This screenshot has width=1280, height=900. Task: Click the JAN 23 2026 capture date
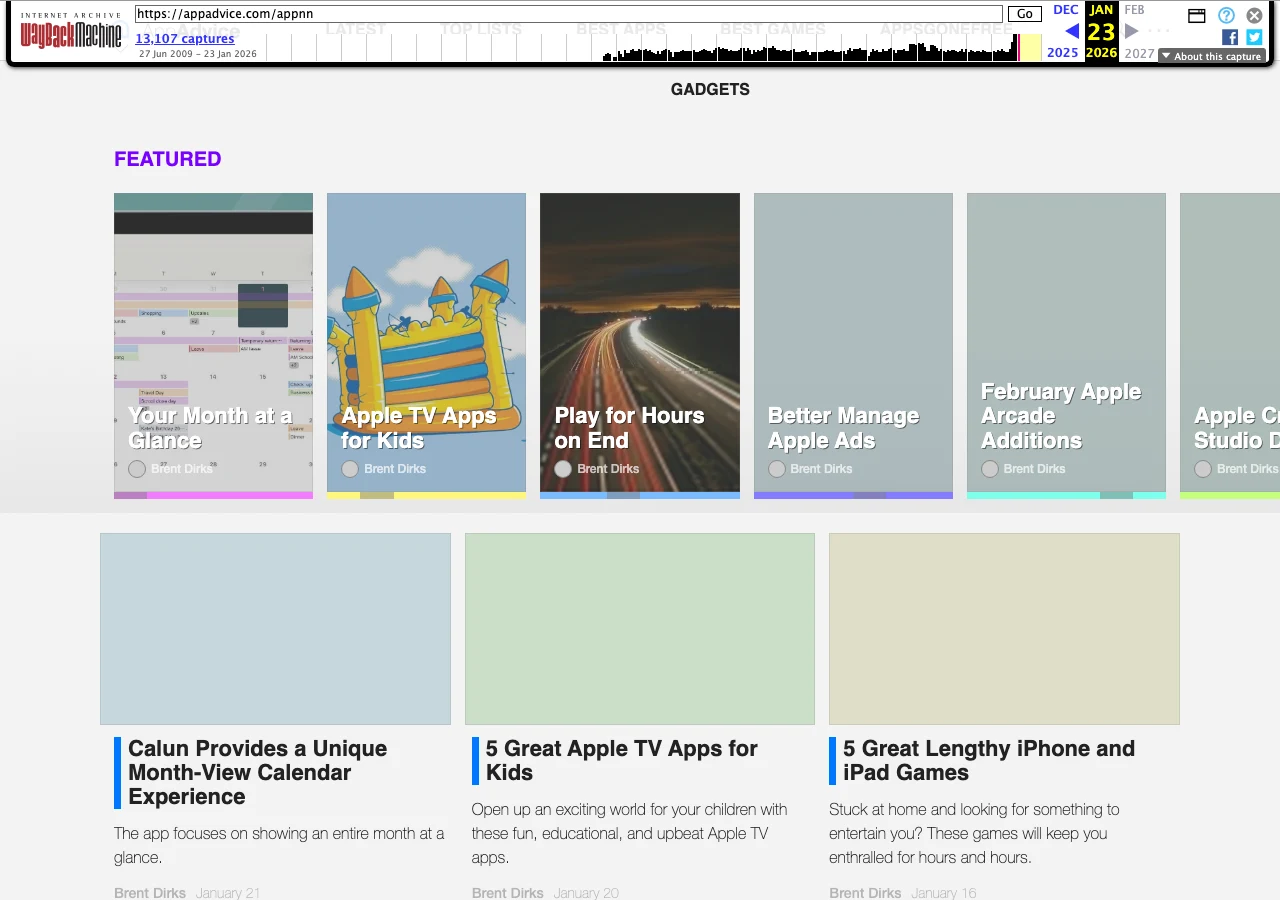coord(1101,31)
